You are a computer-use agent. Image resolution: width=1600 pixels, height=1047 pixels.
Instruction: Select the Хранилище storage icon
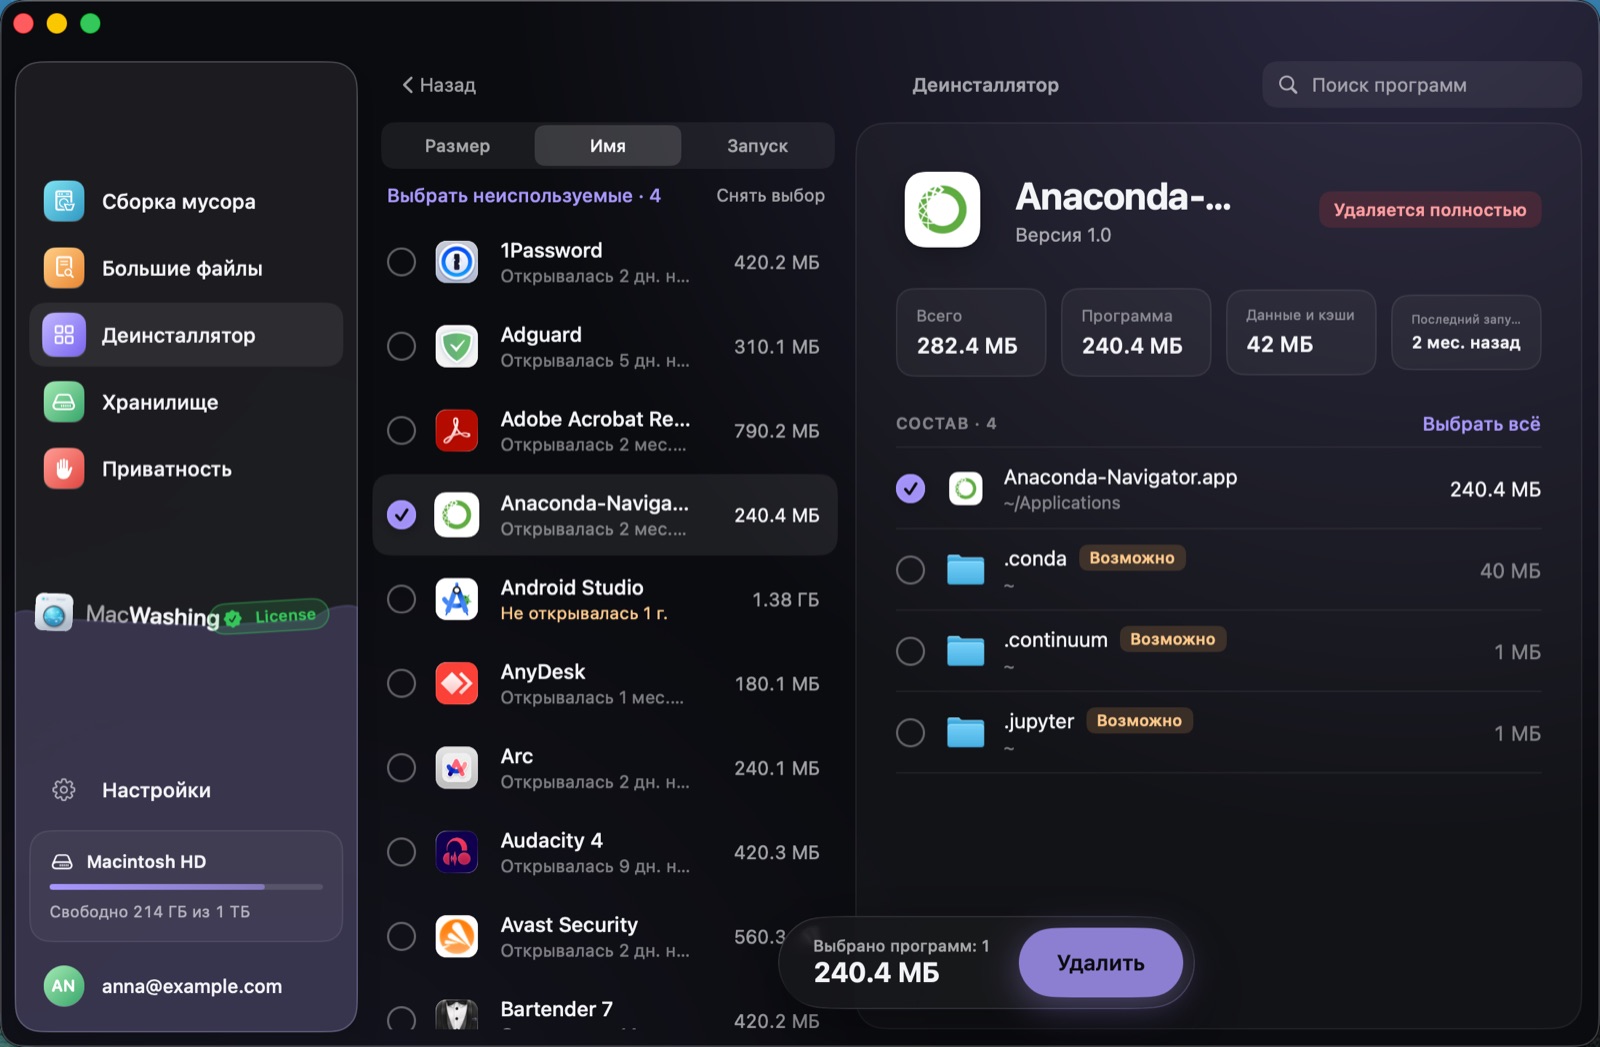tap(64, 402)
